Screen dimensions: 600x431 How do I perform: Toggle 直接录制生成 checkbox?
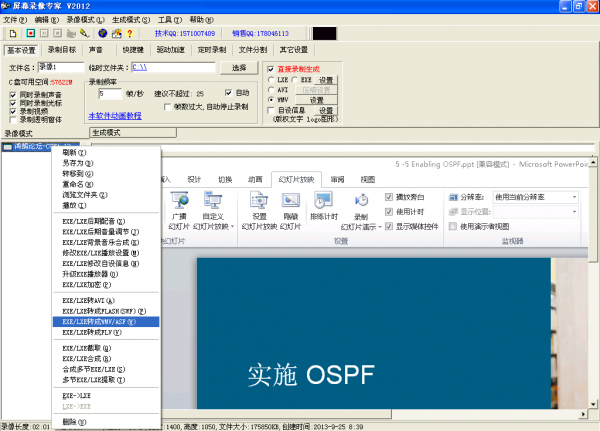click(x=271, y=69)
